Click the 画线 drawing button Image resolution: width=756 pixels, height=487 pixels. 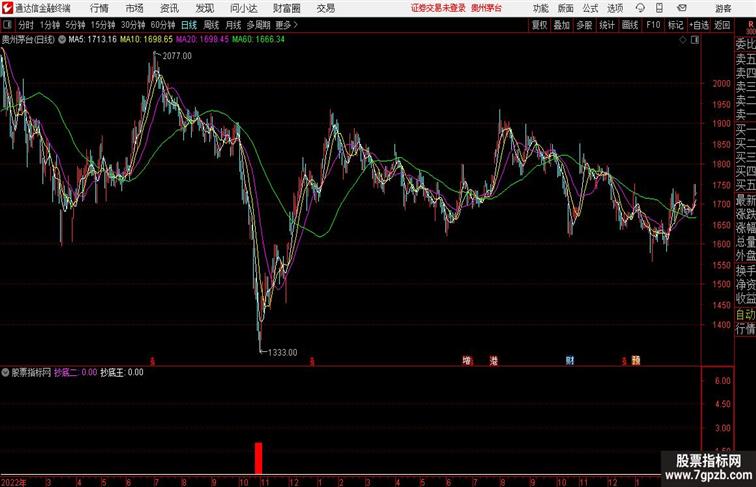(630, 25)
